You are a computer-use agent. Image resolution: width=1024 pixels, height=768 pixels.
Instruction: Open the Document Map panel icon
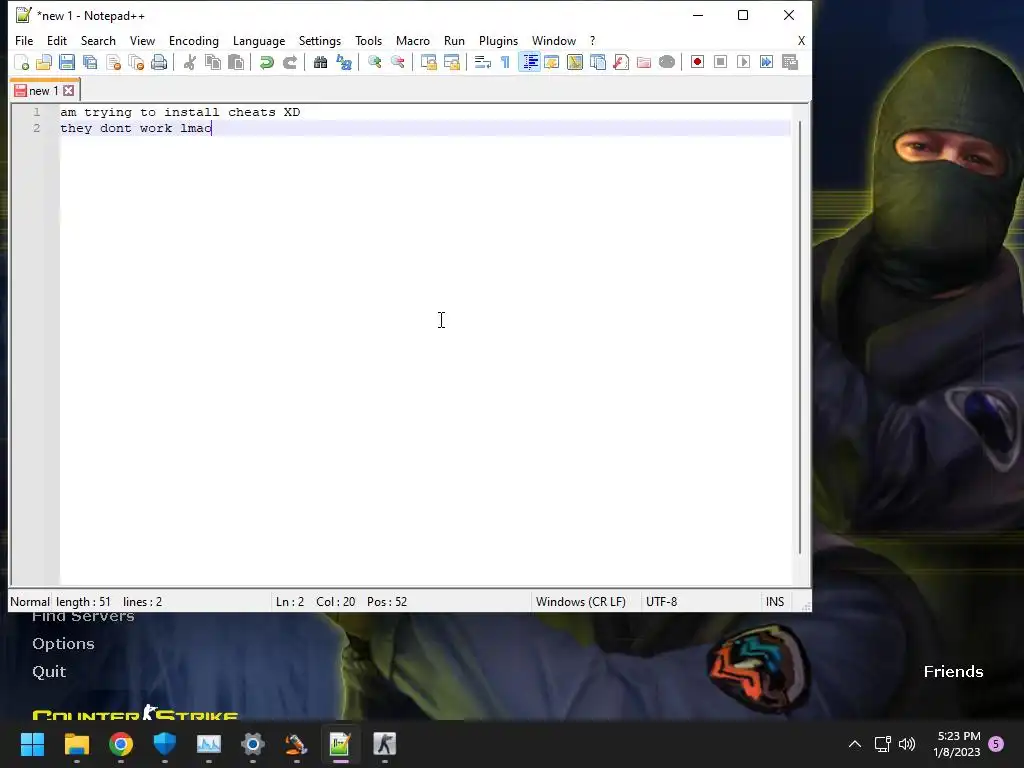point(575,62)
